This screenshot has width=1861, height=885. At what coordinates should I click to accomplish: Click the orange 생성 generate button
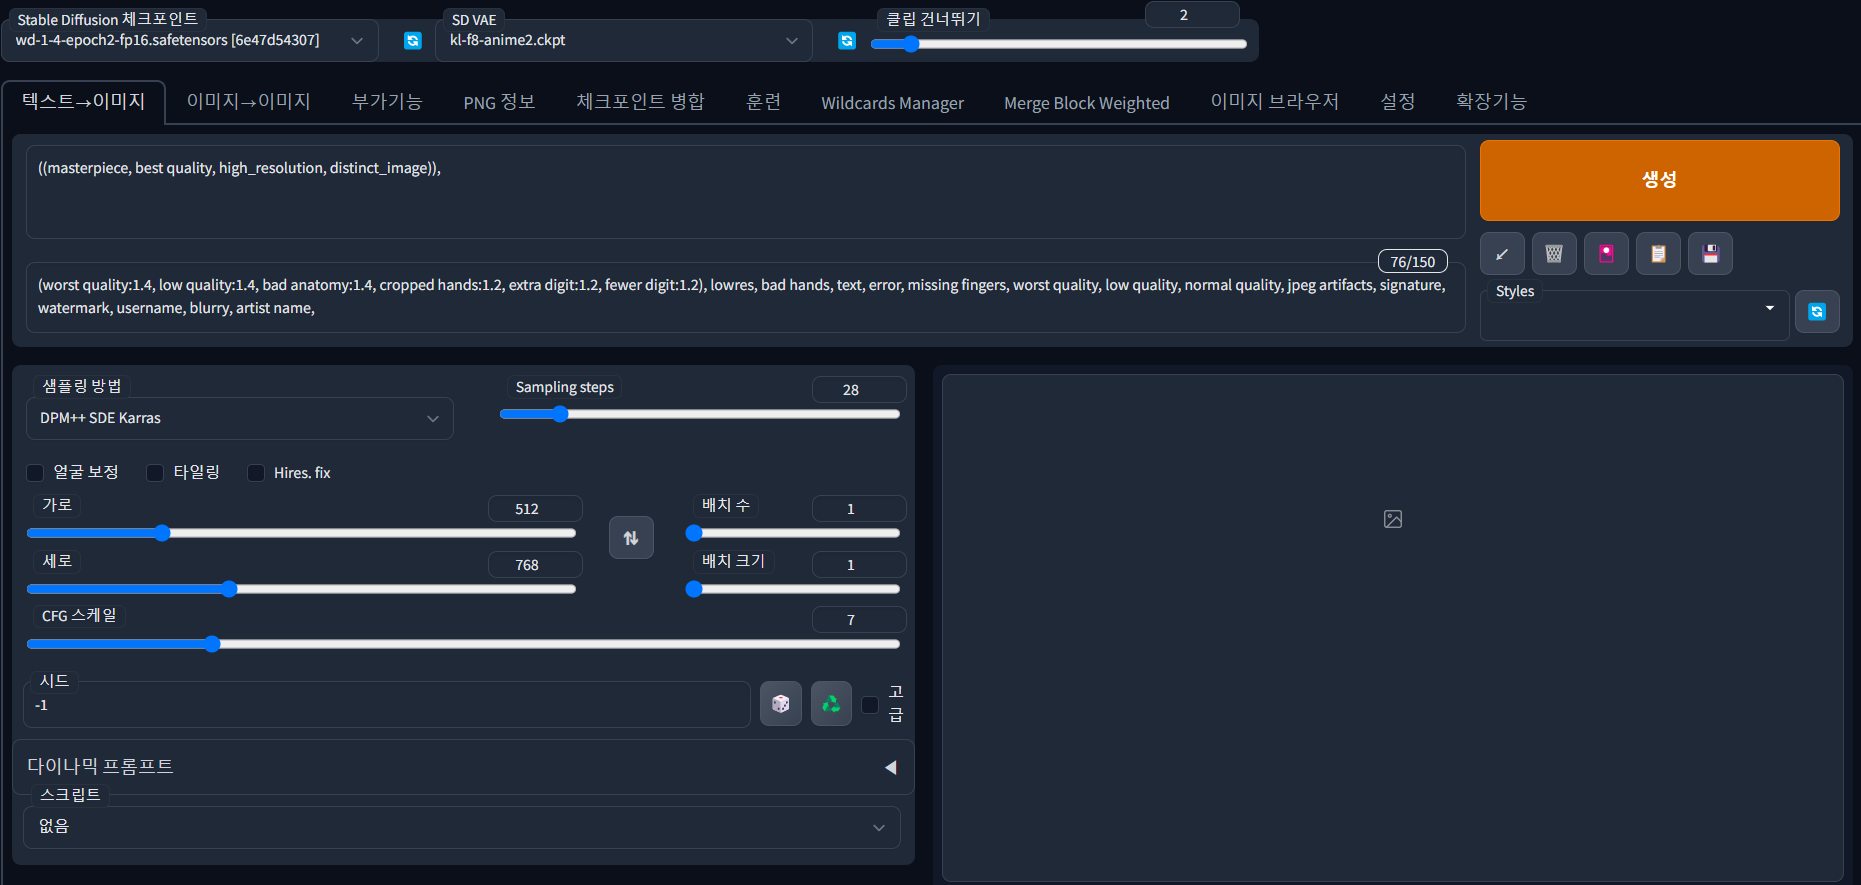coord(1659,180)
